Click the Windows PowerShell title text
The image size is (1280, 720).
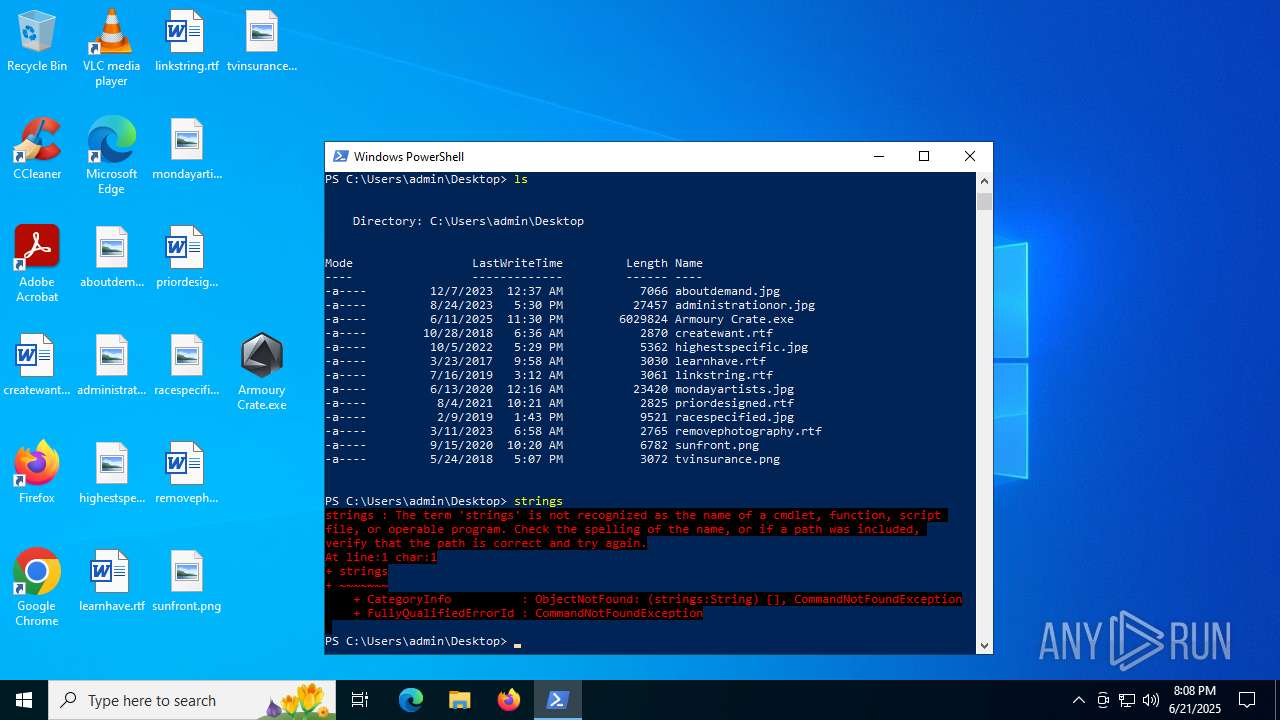(409, 156)
